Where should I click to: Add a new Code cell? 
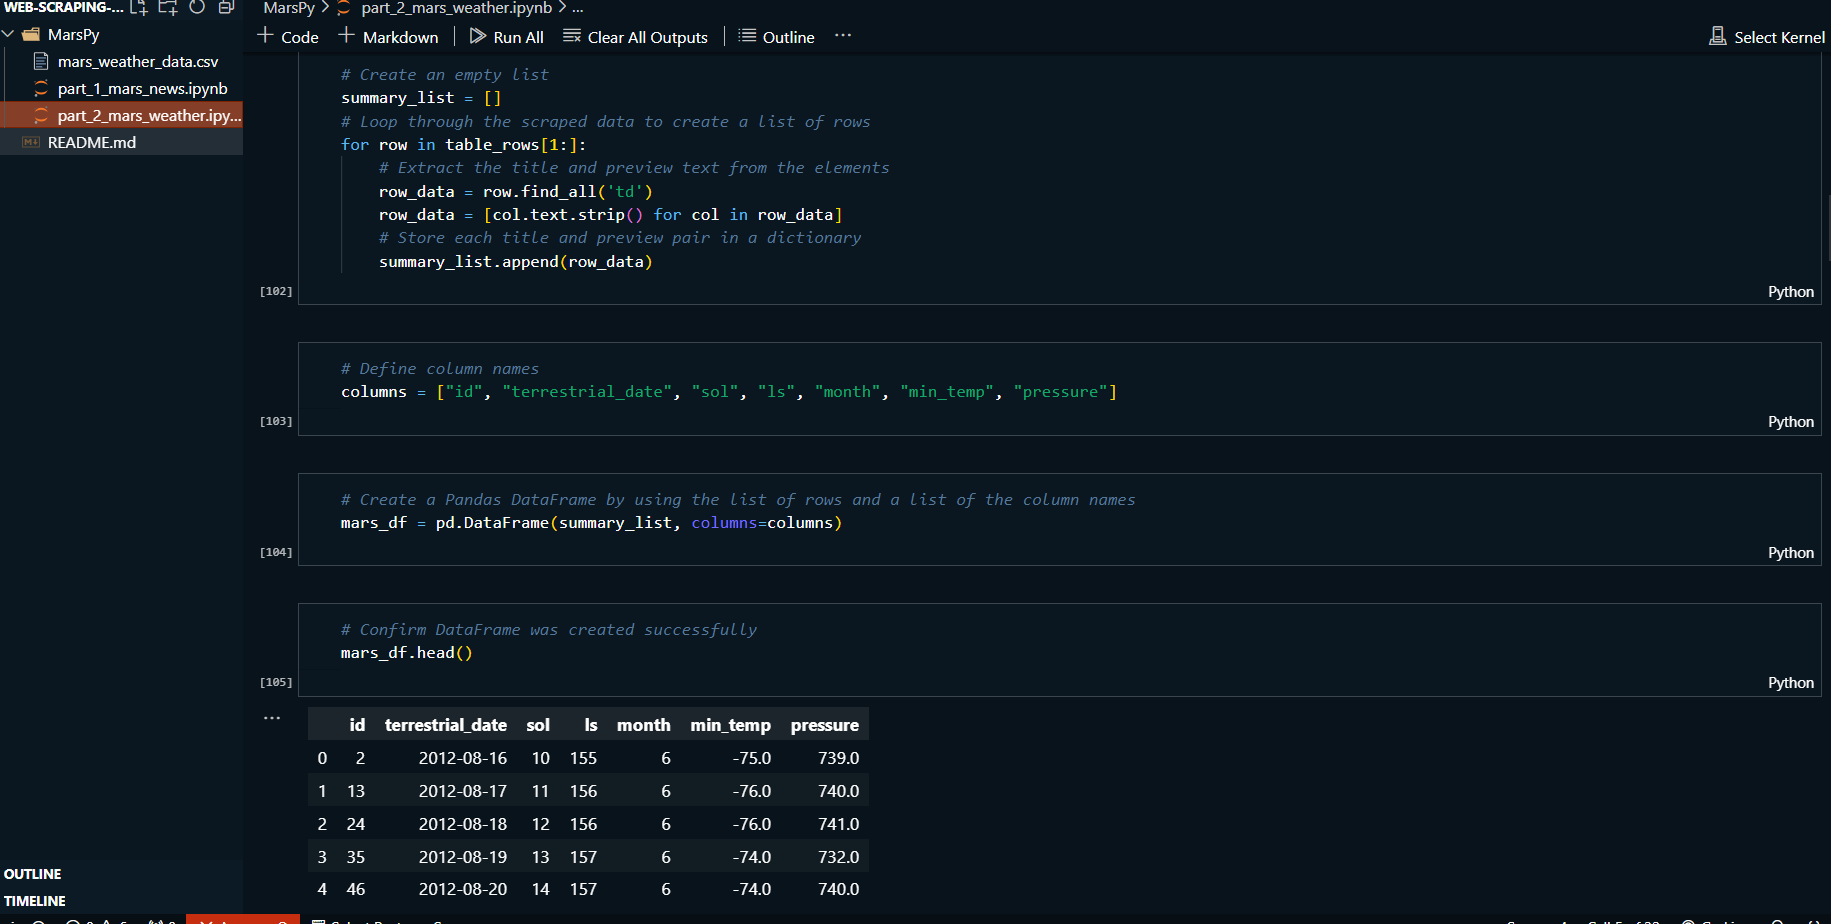tap(288, 37)
